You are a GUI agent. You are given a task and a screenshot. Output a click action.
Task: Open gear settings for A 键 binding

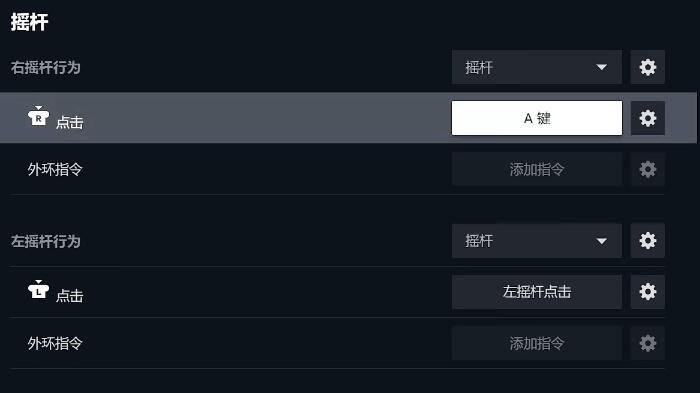(647, 118)
